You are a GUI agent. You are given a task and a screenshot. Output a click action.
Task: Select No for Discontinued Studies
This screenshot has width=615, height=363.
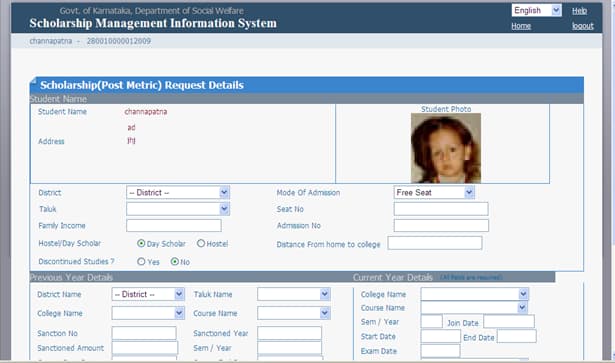[175, 261]
